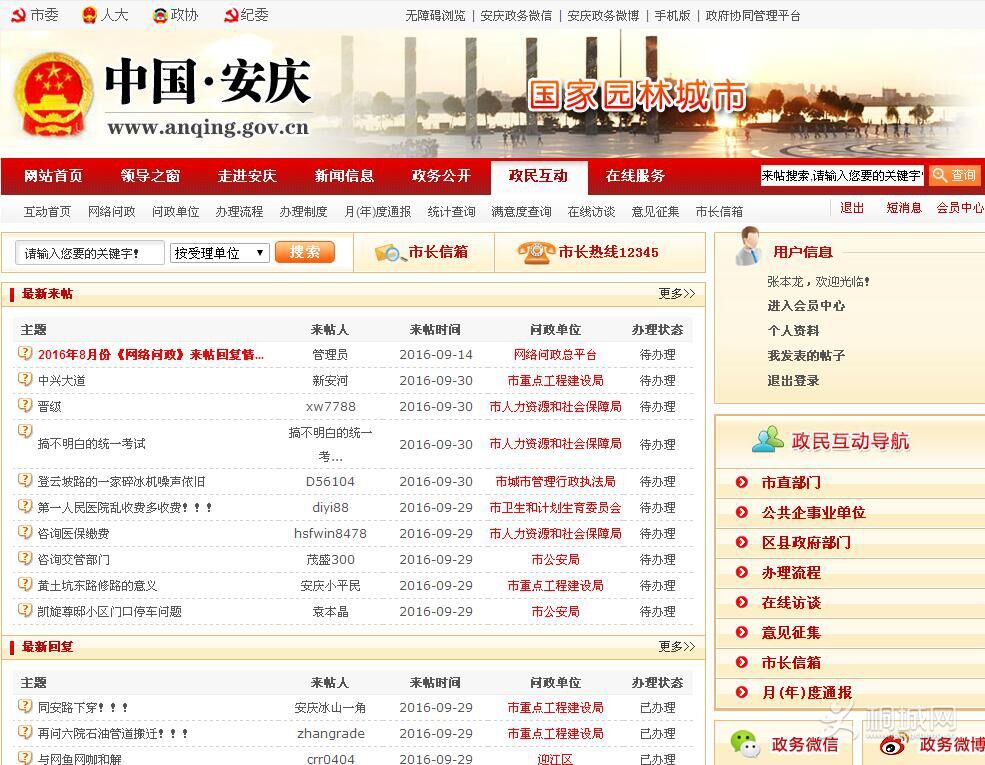Click the national emblem logo beside 中国·安庆

coord(52,95)
